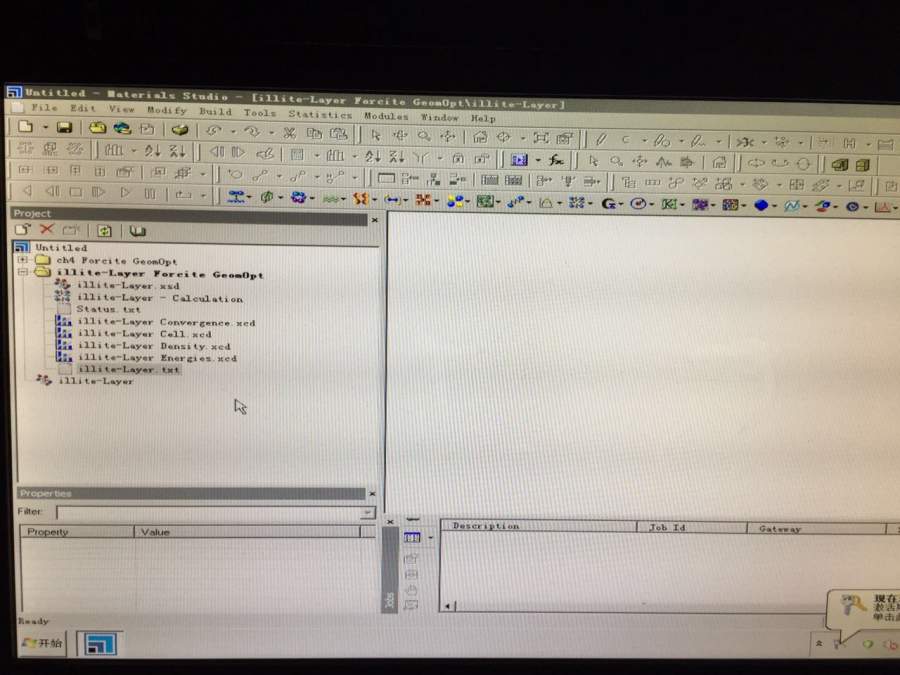Click the Open Project folder icon
This screenshot has width=900, height=675.
(x=97, y=128)
